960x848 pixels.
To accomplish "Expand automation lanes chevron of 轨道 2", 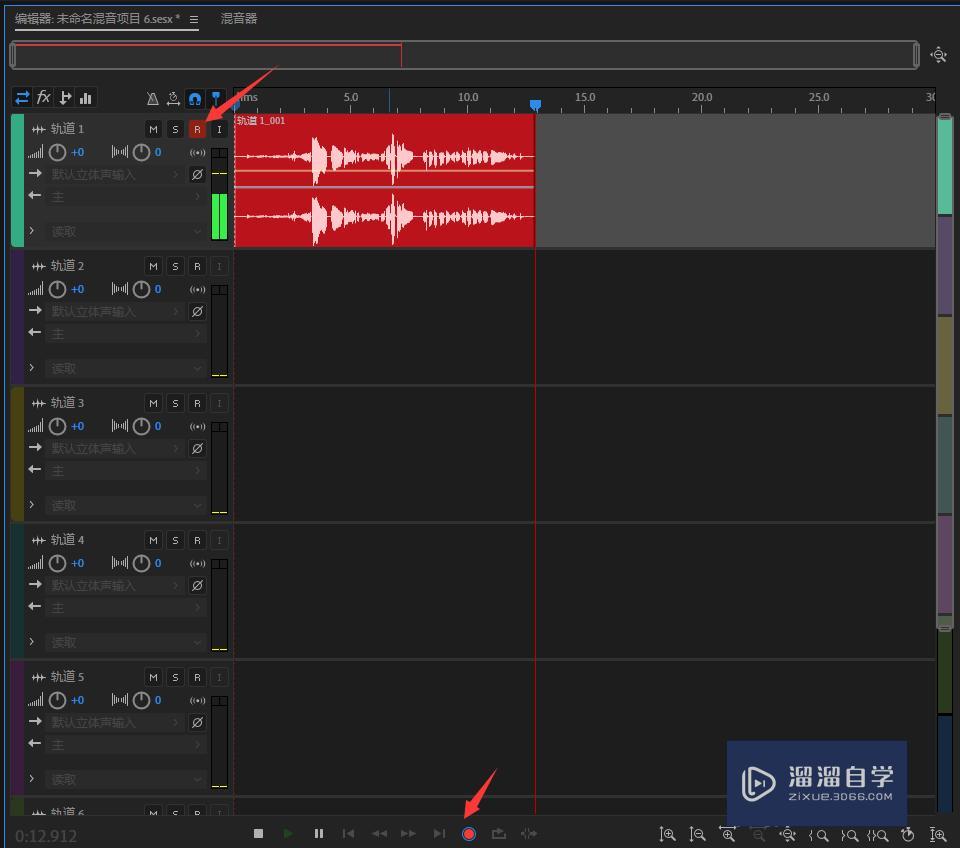I will (32, 367).
